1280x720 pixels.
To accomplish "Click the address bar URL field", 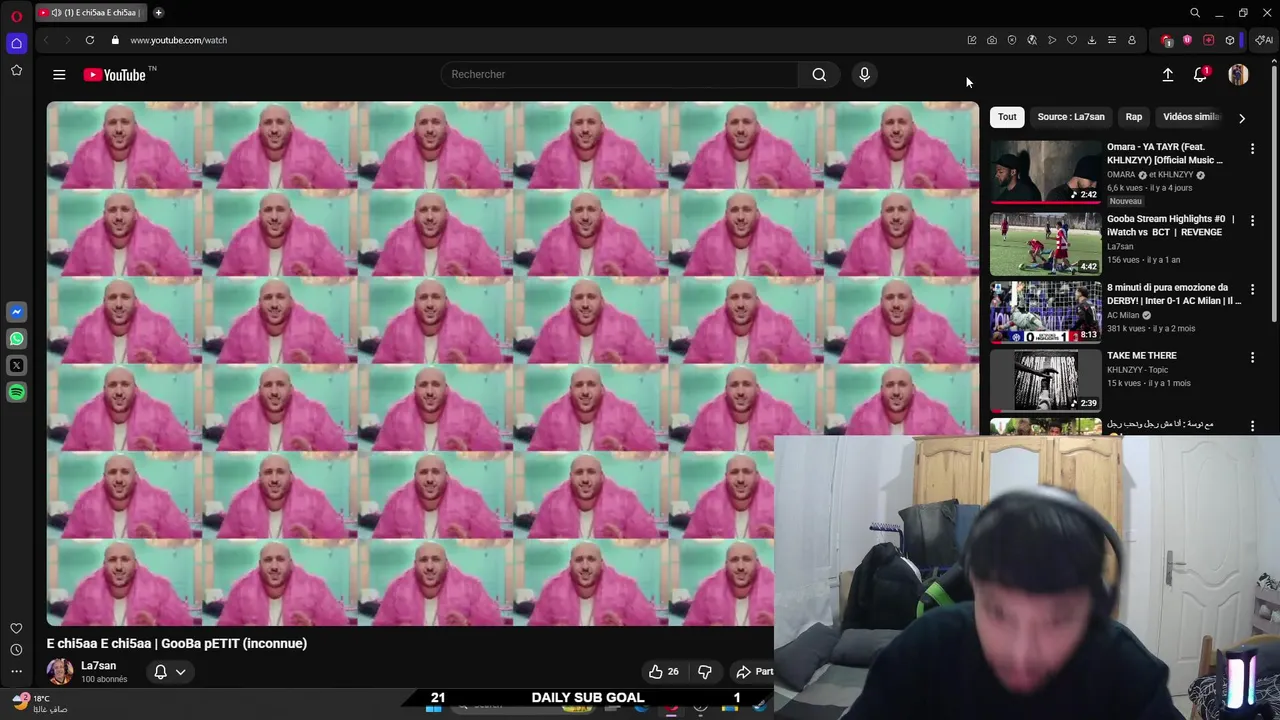I will click(x=540, y=40).
